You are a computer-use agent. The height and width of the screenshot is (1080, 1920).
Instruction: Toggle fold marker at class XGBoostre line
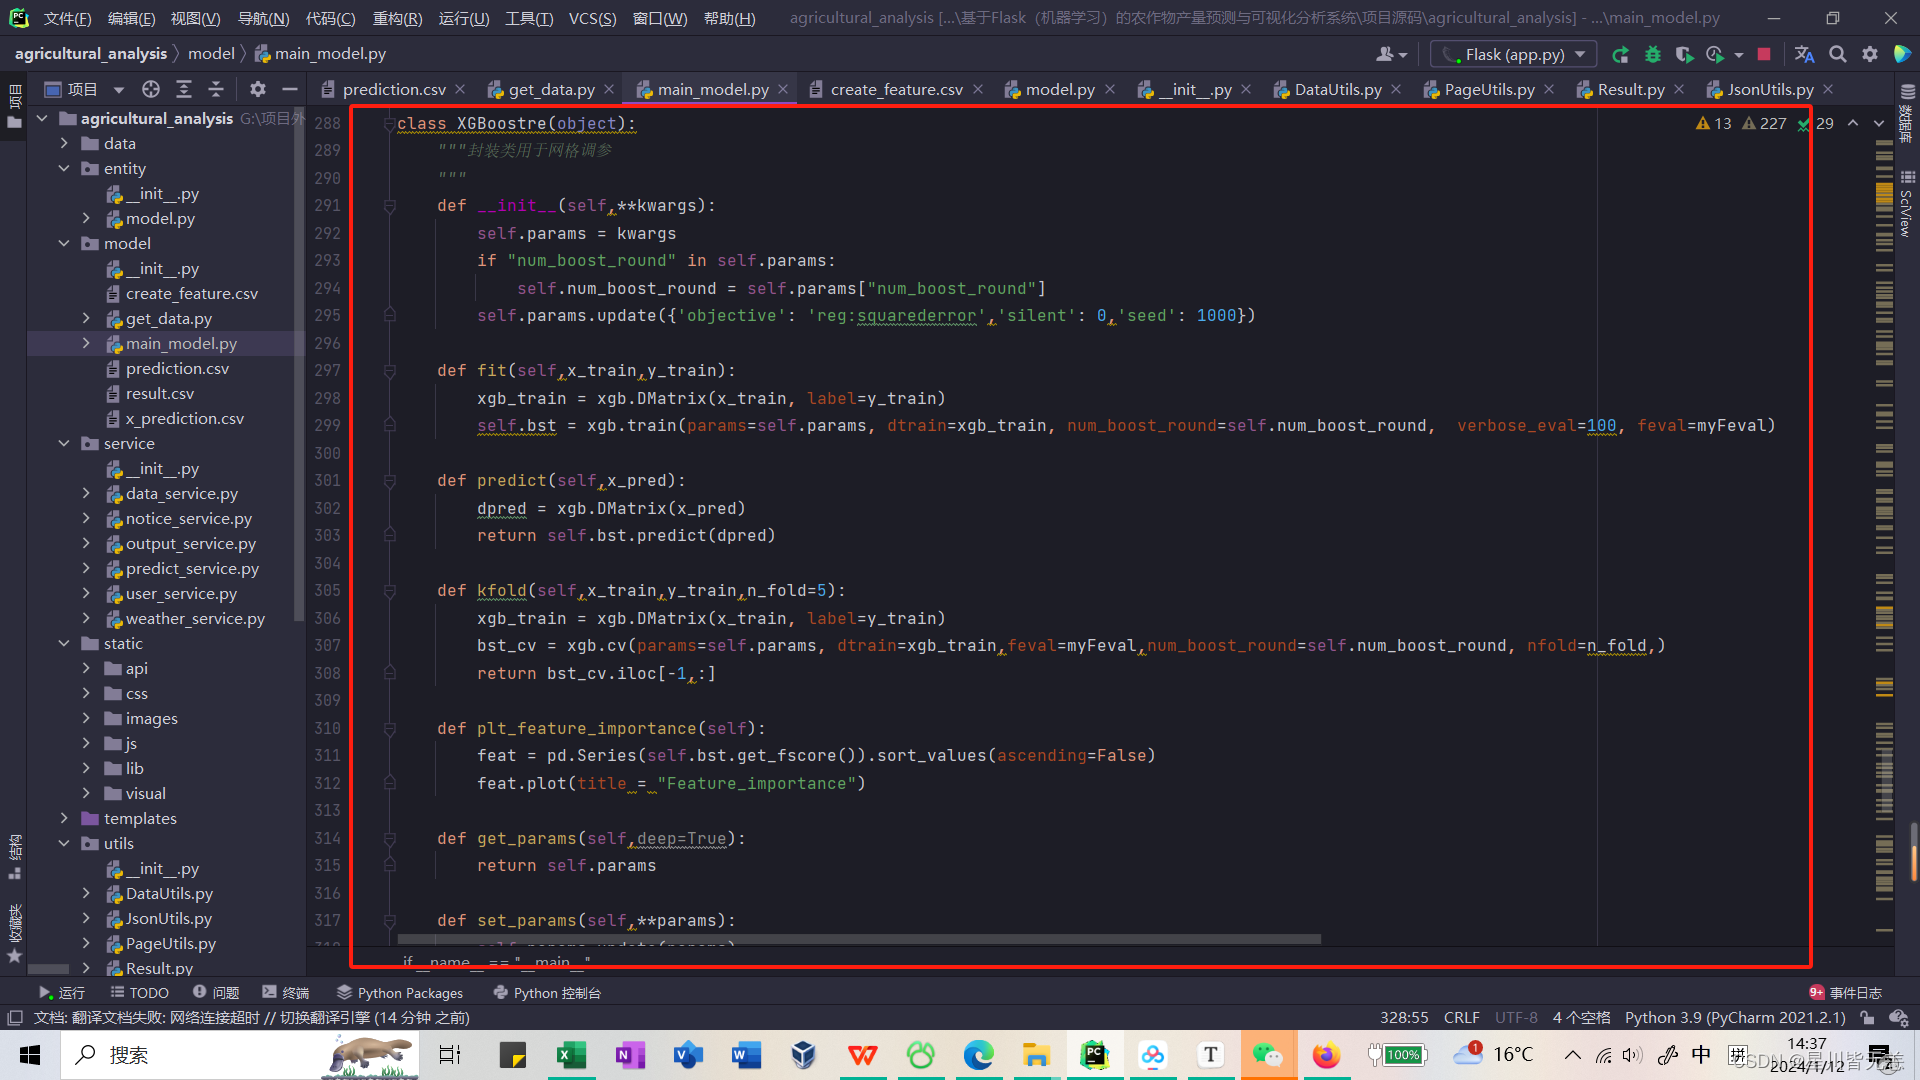coord(390,124)
